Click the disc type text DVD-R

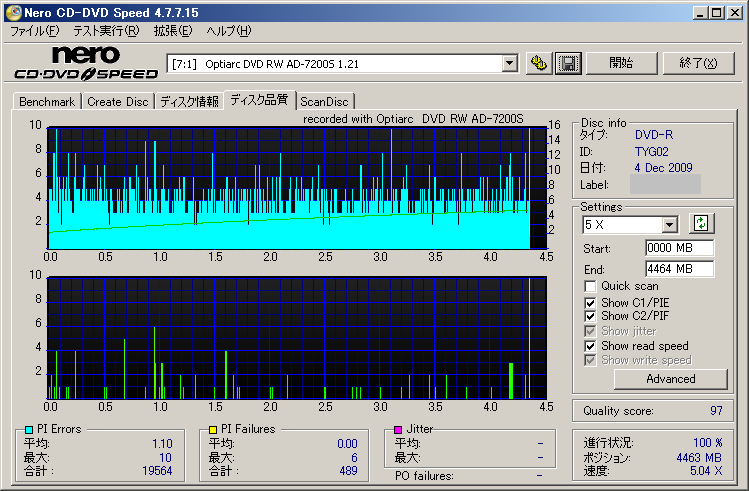pos(654,135)
